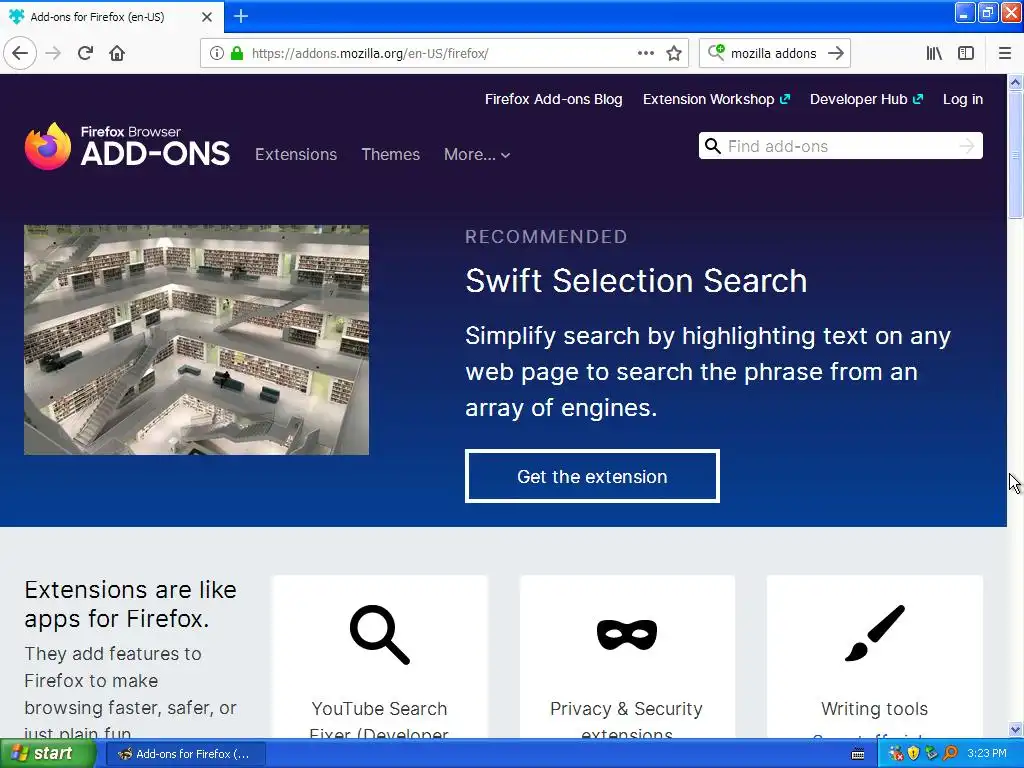Toggle the sidebar view icon
This screenshot has width=1024, height=768.
coord(965,53)
